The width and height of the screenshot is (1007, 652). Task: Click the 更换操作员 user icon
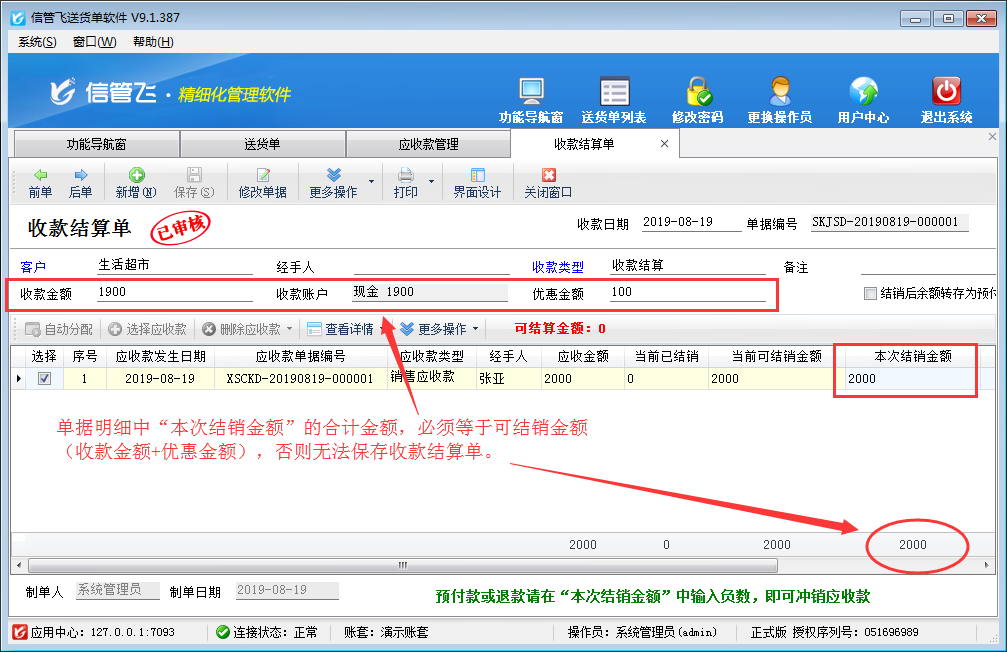pyautogui.click(x=779, y=92)
